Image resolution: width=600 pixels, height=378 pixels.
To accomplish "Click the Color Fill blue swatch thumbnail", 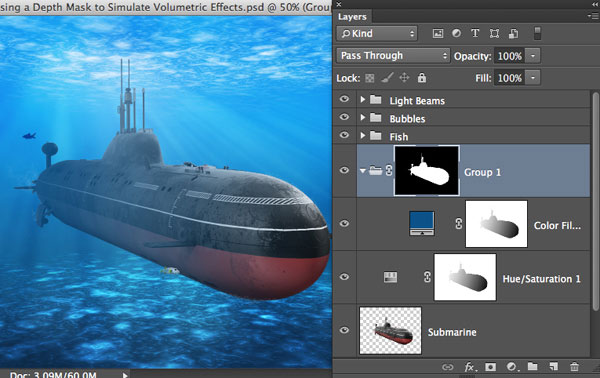I will click(x=422, y=223).
